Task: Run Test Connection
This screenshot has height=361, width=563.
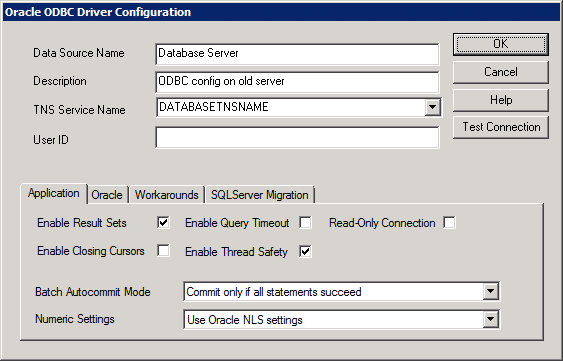Action: tap(501, 127)
